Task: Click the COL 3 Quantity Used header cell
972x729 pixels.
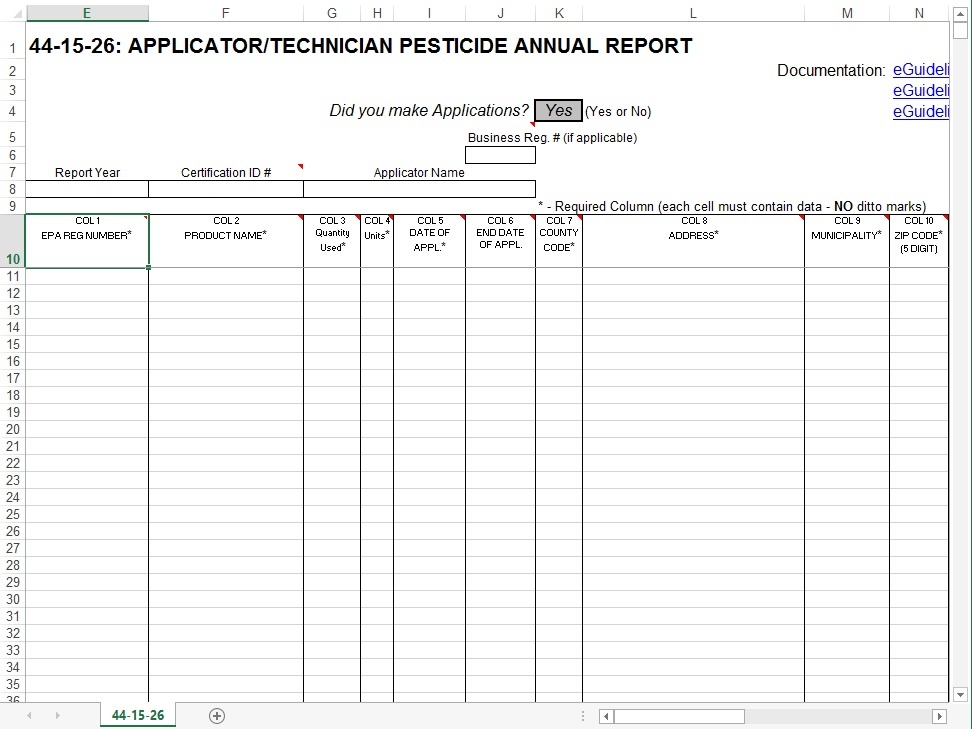Action: click(332, 241)
